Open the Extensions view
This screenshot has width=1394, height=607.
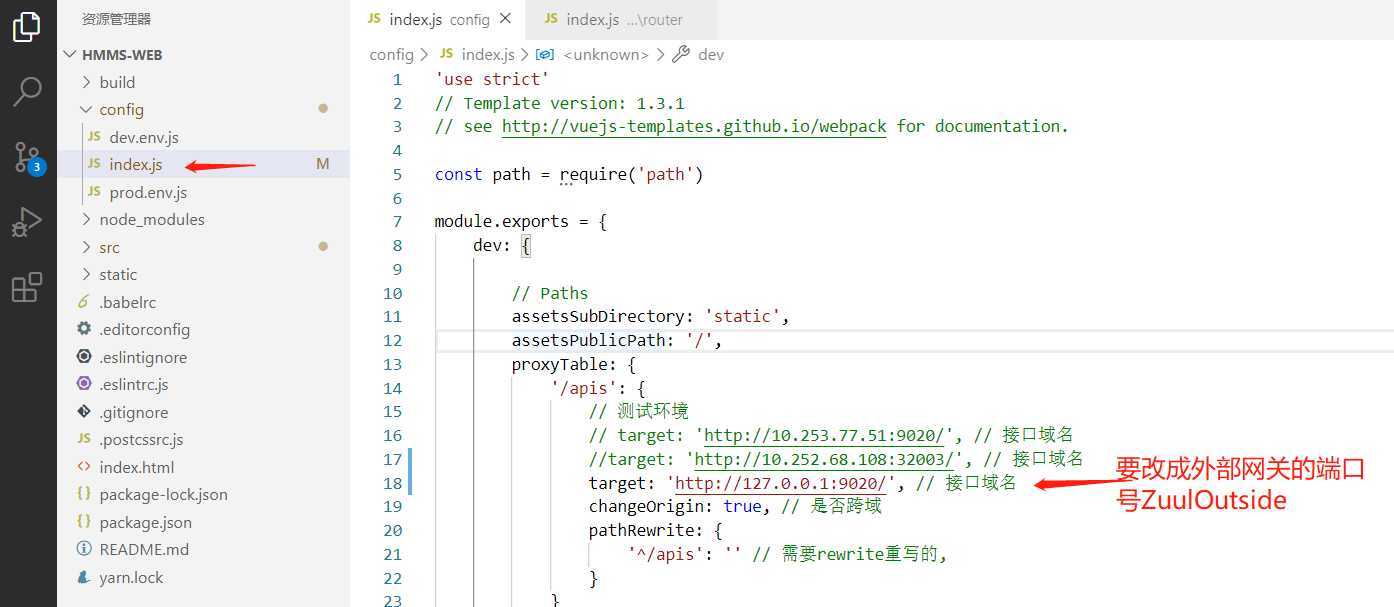27,287
